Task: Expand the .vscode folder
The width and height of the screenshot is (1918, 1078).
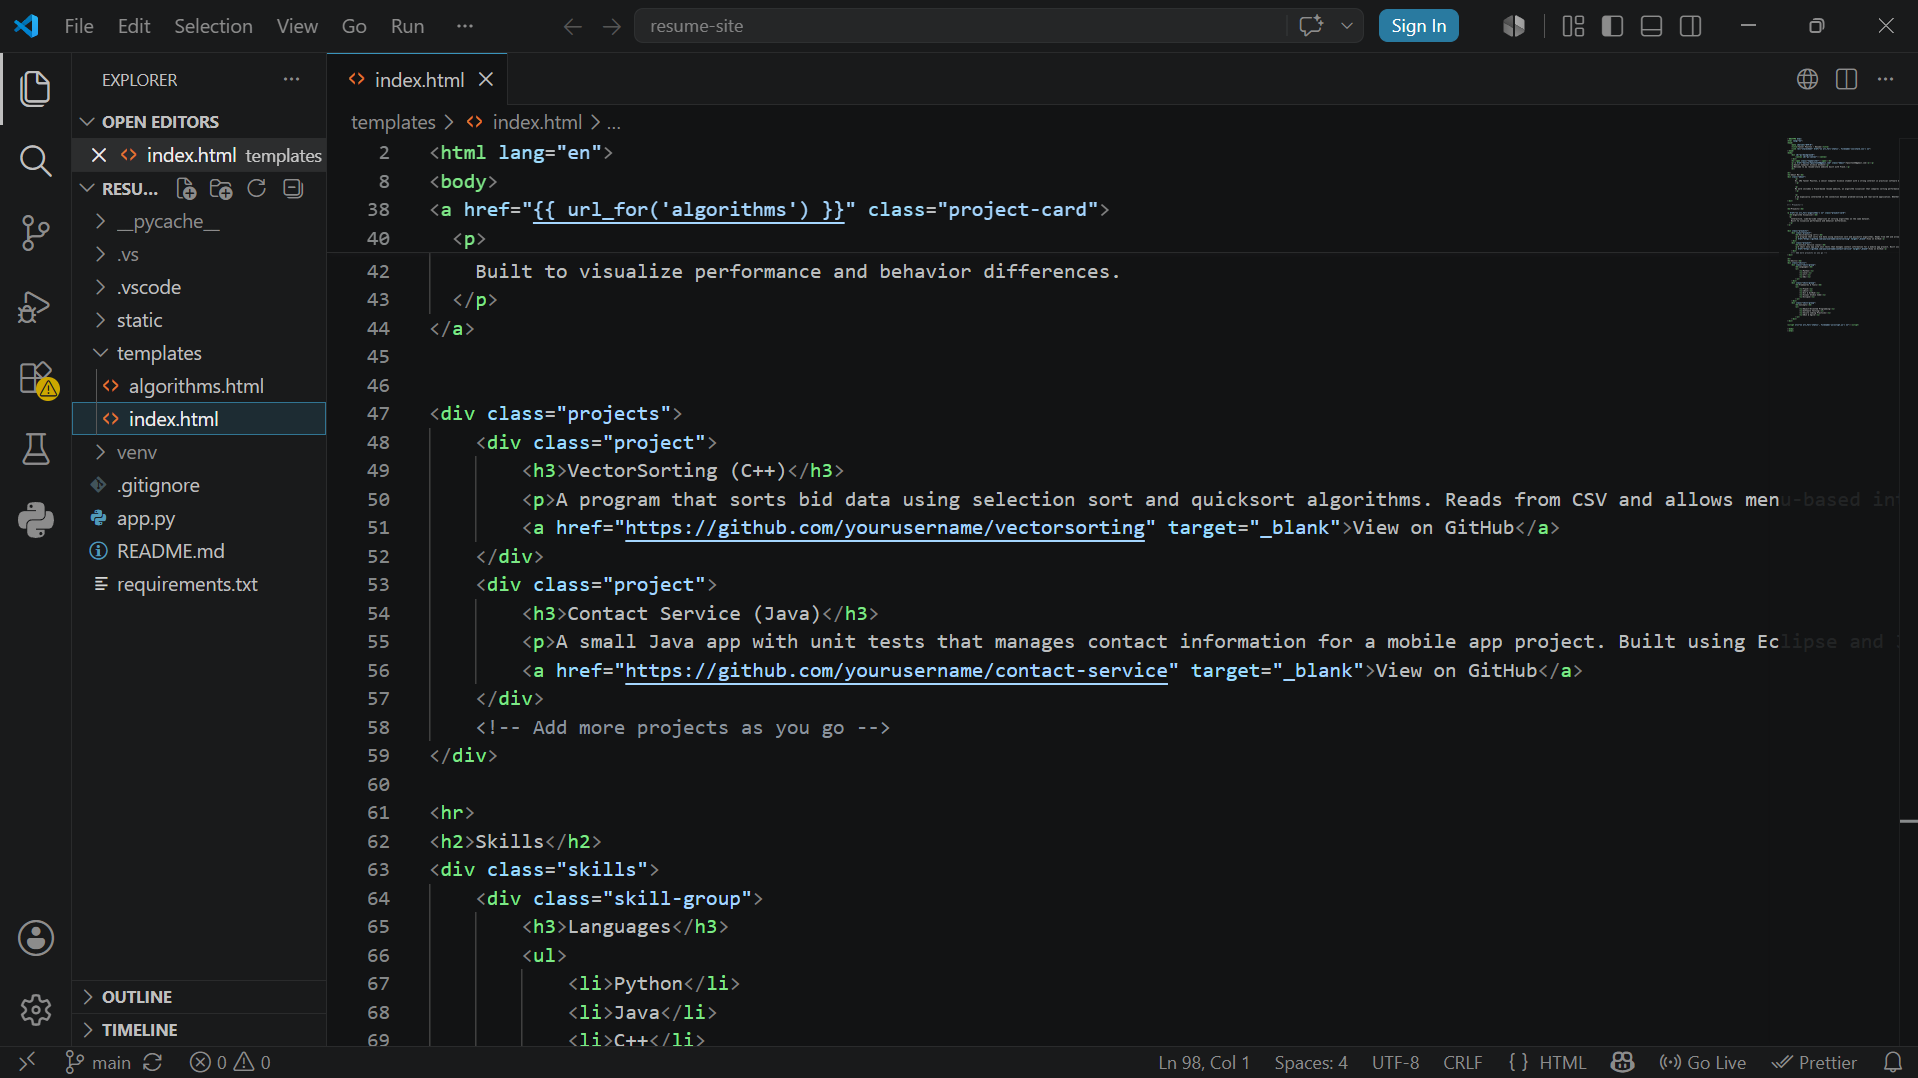Action: point(200,288)
